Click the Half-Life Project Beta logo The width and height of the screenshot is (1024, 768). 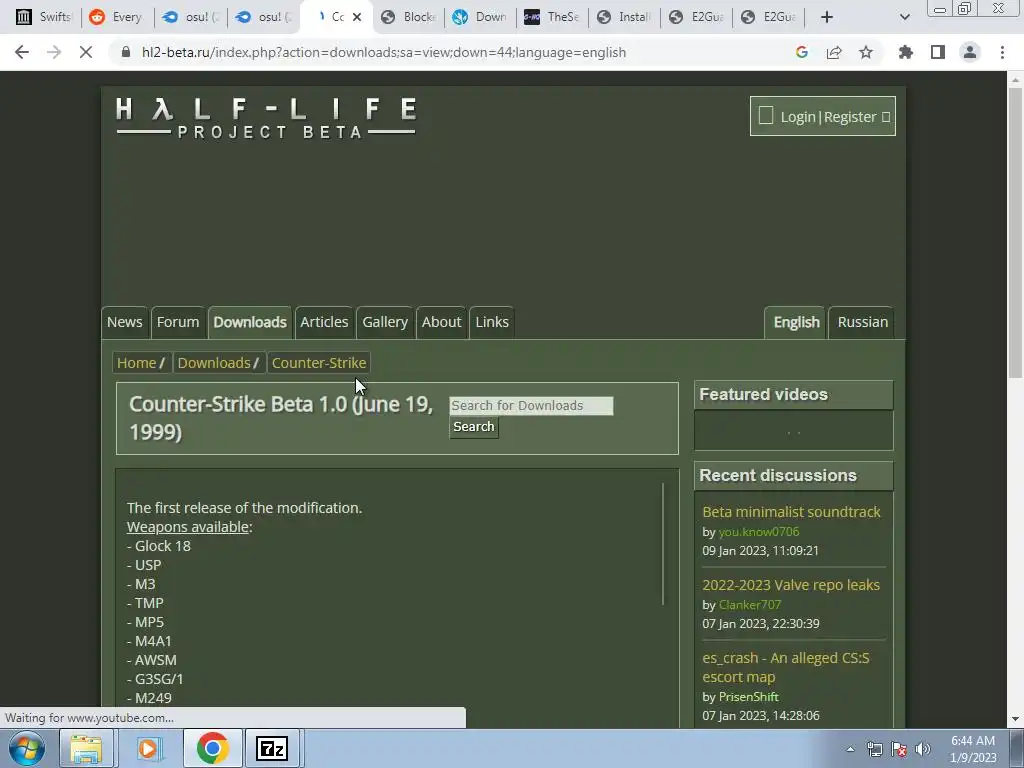point(266,118)
